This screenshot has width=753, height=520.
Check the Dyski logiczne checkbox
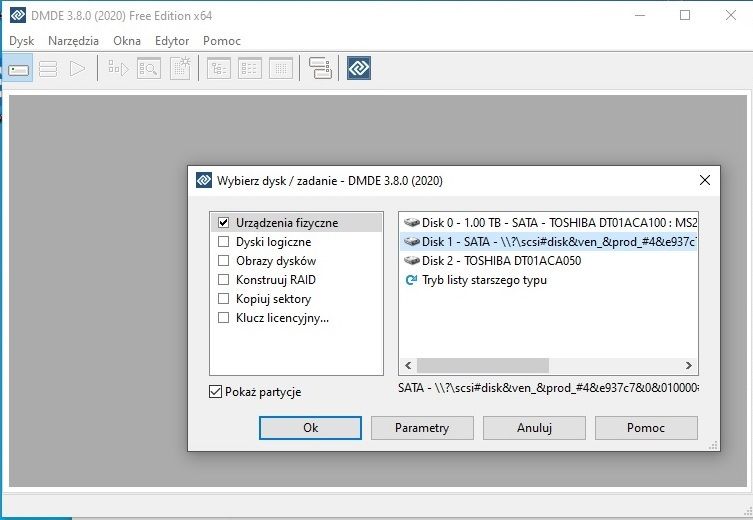[223, 242]
